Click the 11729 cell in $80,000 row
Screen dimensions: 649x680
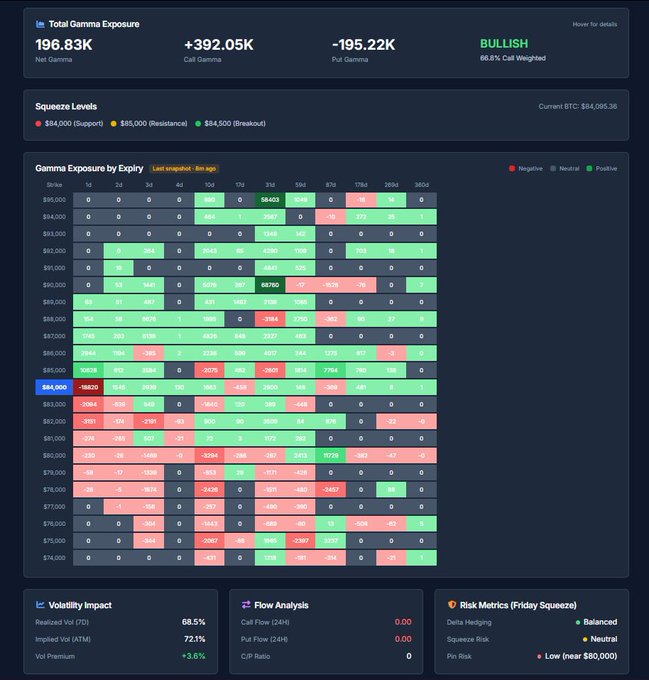click(x=331, y=455)
